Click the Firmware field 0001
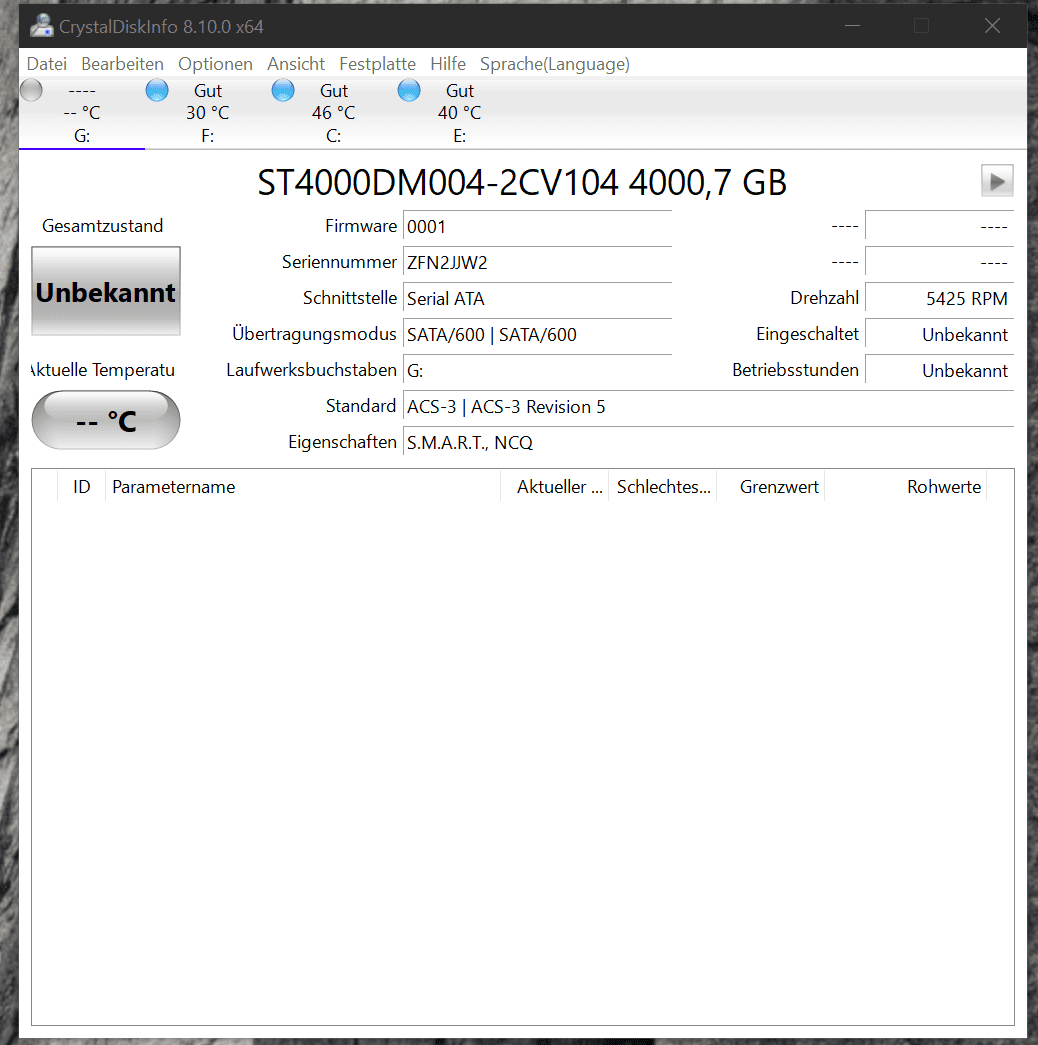This screenshot has height=1045, width=1038. (537, 226)
